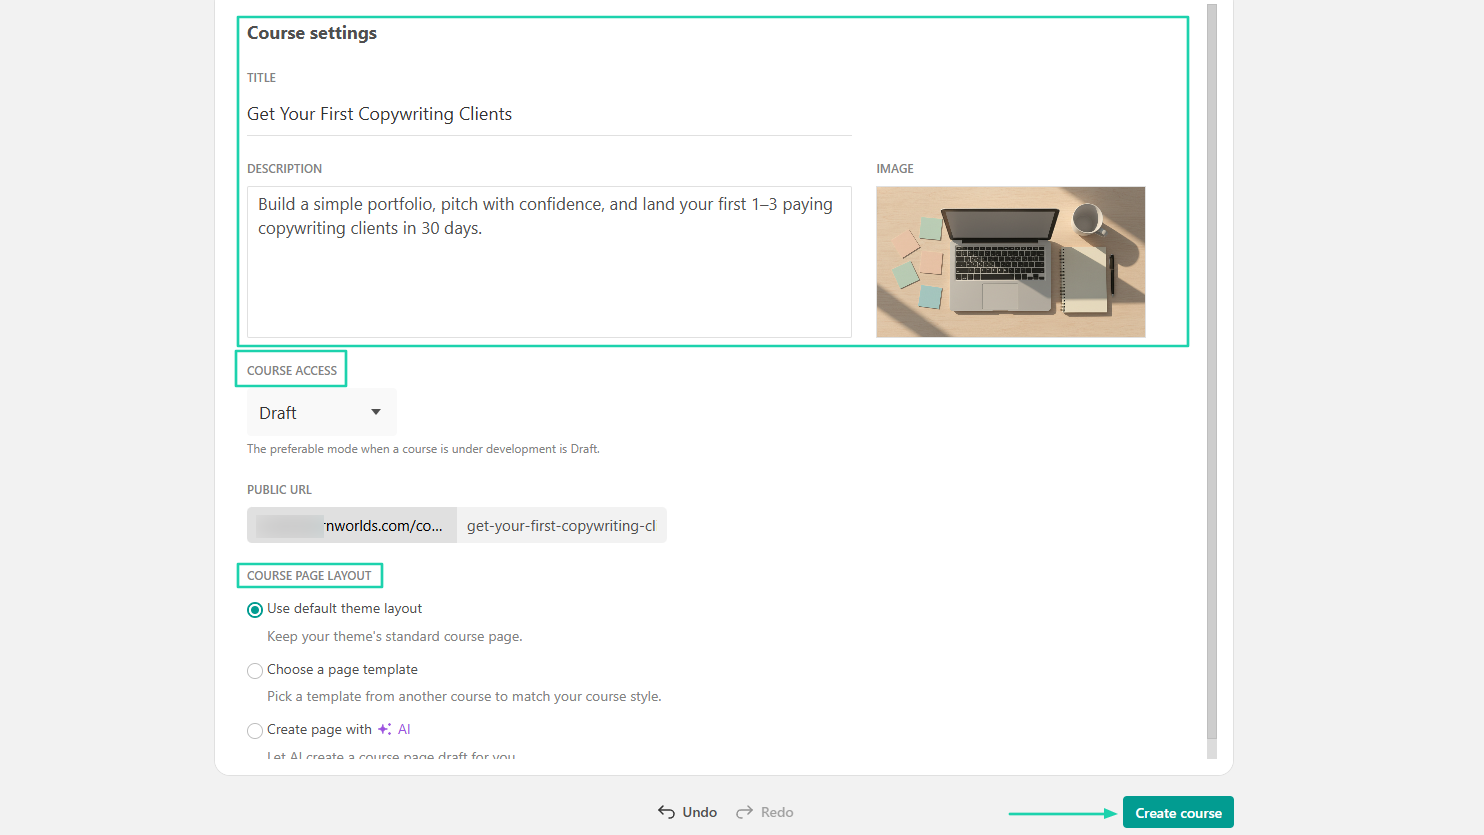The image size is (1484, 835).
Task: Select Choose a page template option
Action: [x=255, y=670]
